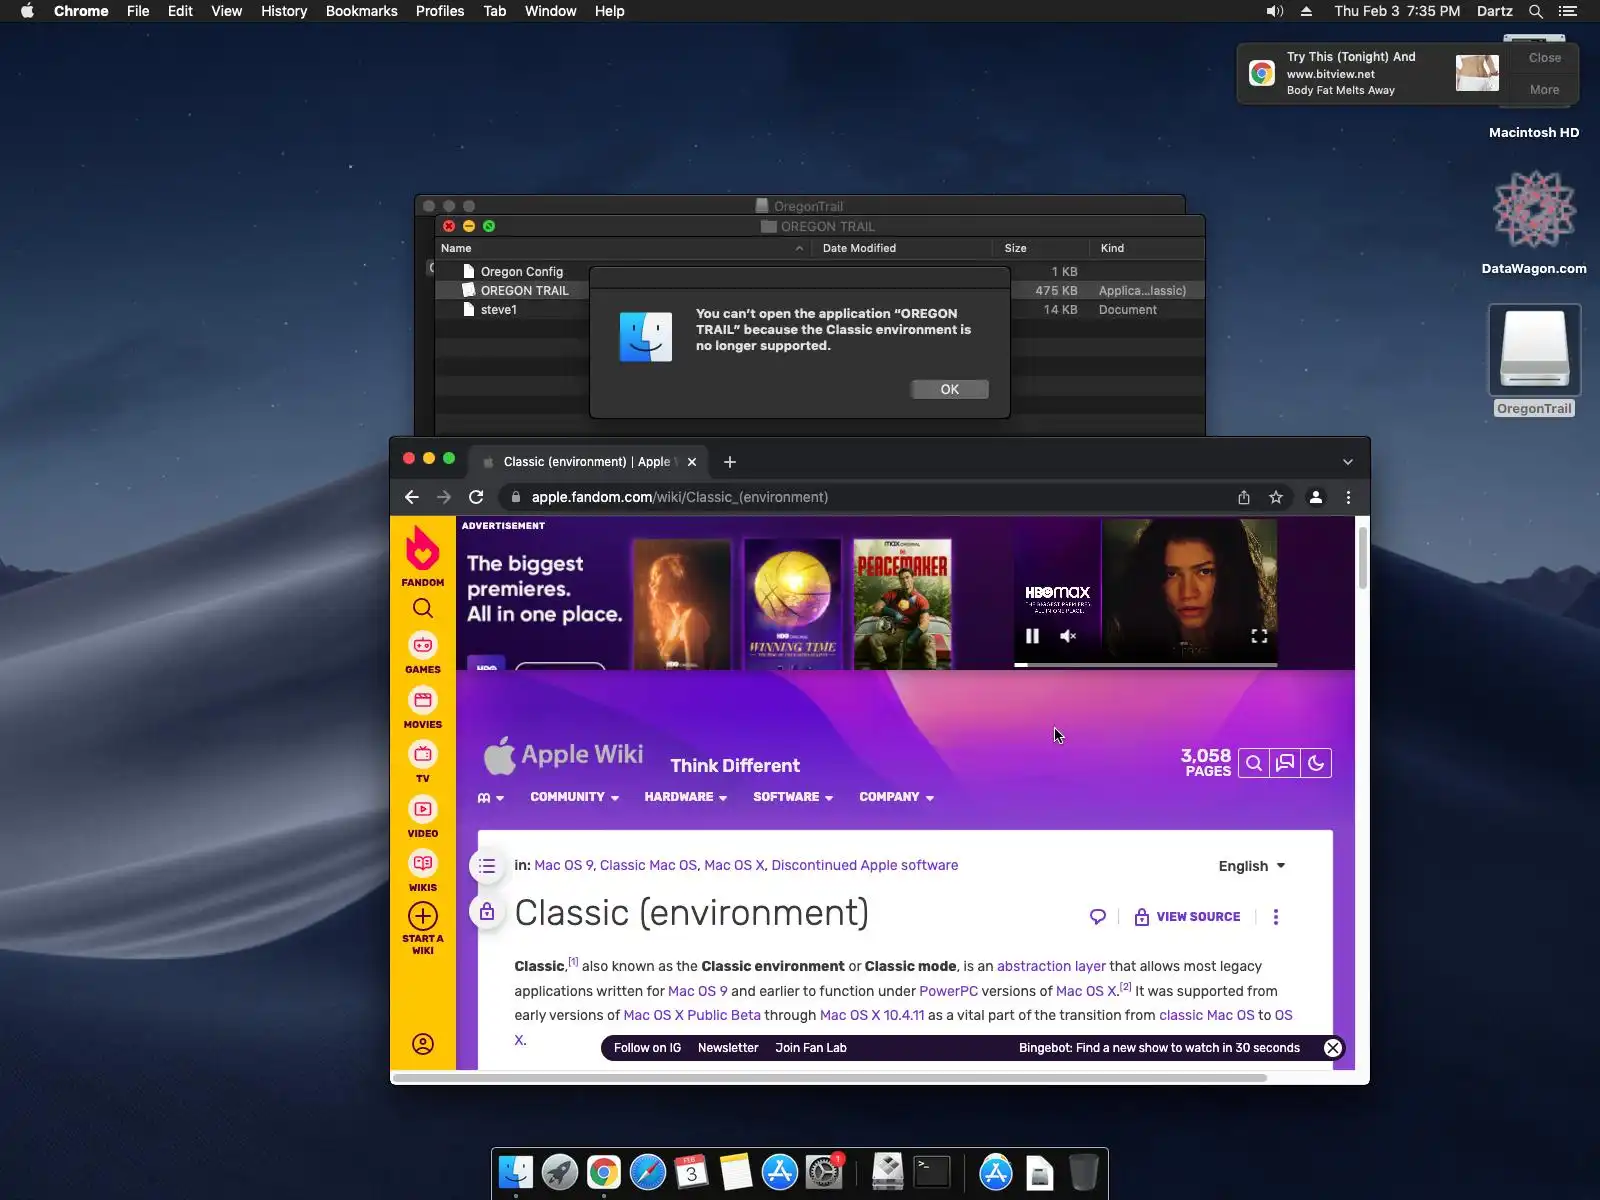
Task: Open the user profile icon in Fandom sidebar
Action: click(x=423, y=1044)
